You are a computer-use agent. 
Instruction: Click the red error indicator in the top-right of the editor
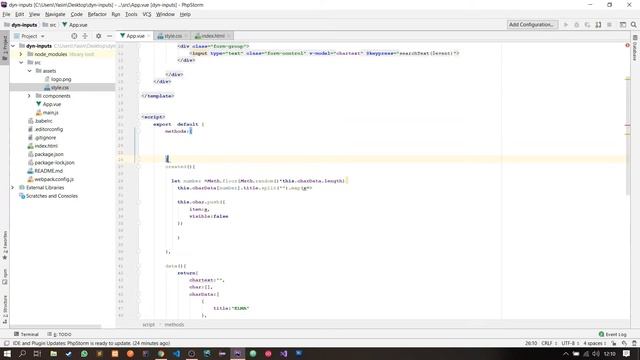[627, 45]
